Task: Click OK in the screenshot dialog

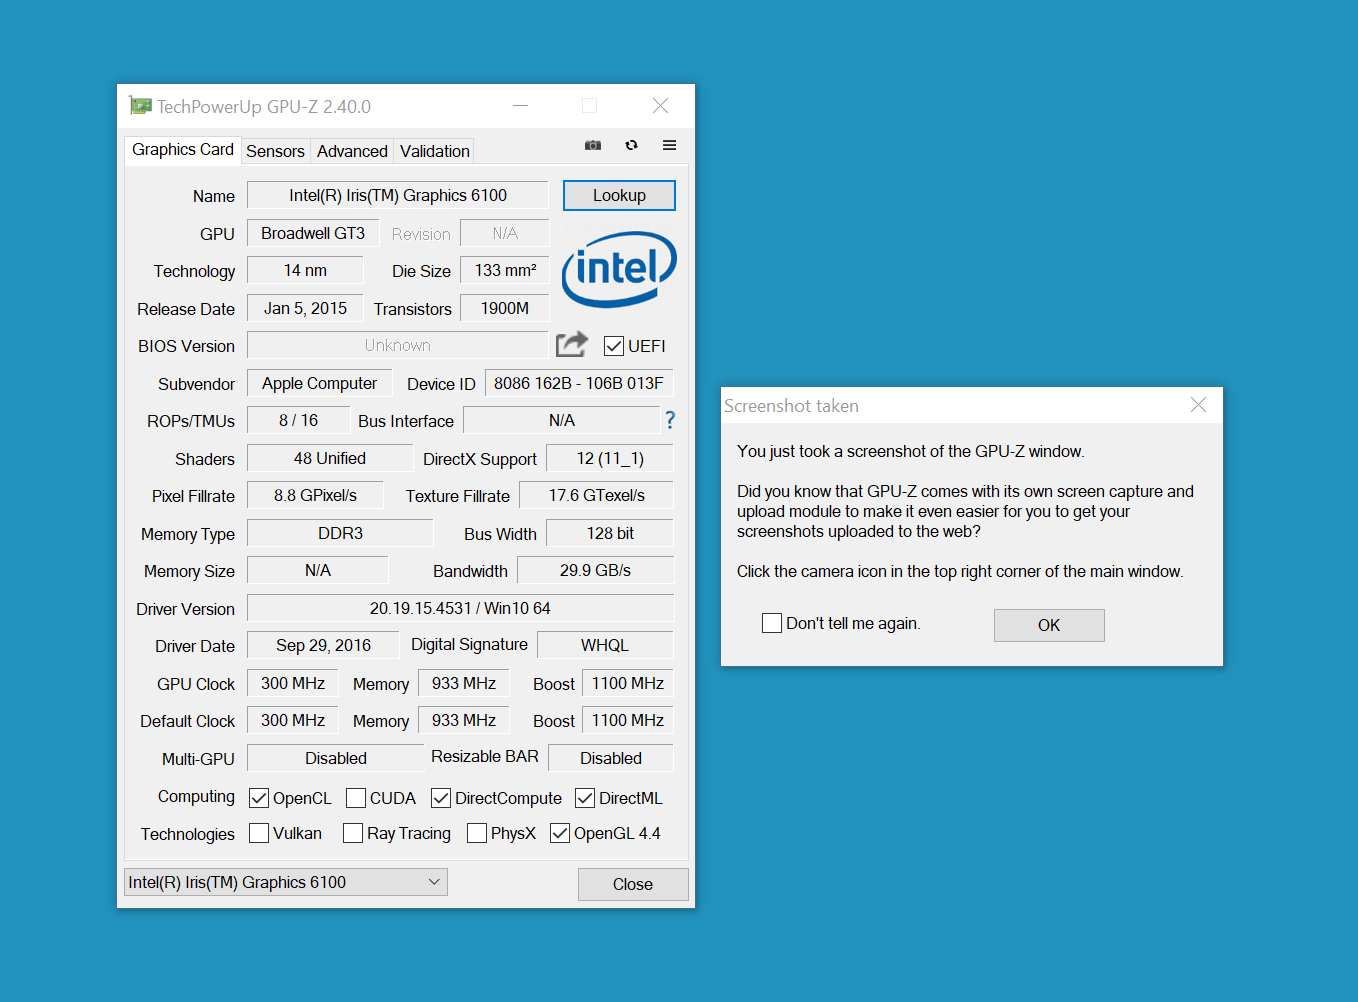Action: pos(1048,625)
